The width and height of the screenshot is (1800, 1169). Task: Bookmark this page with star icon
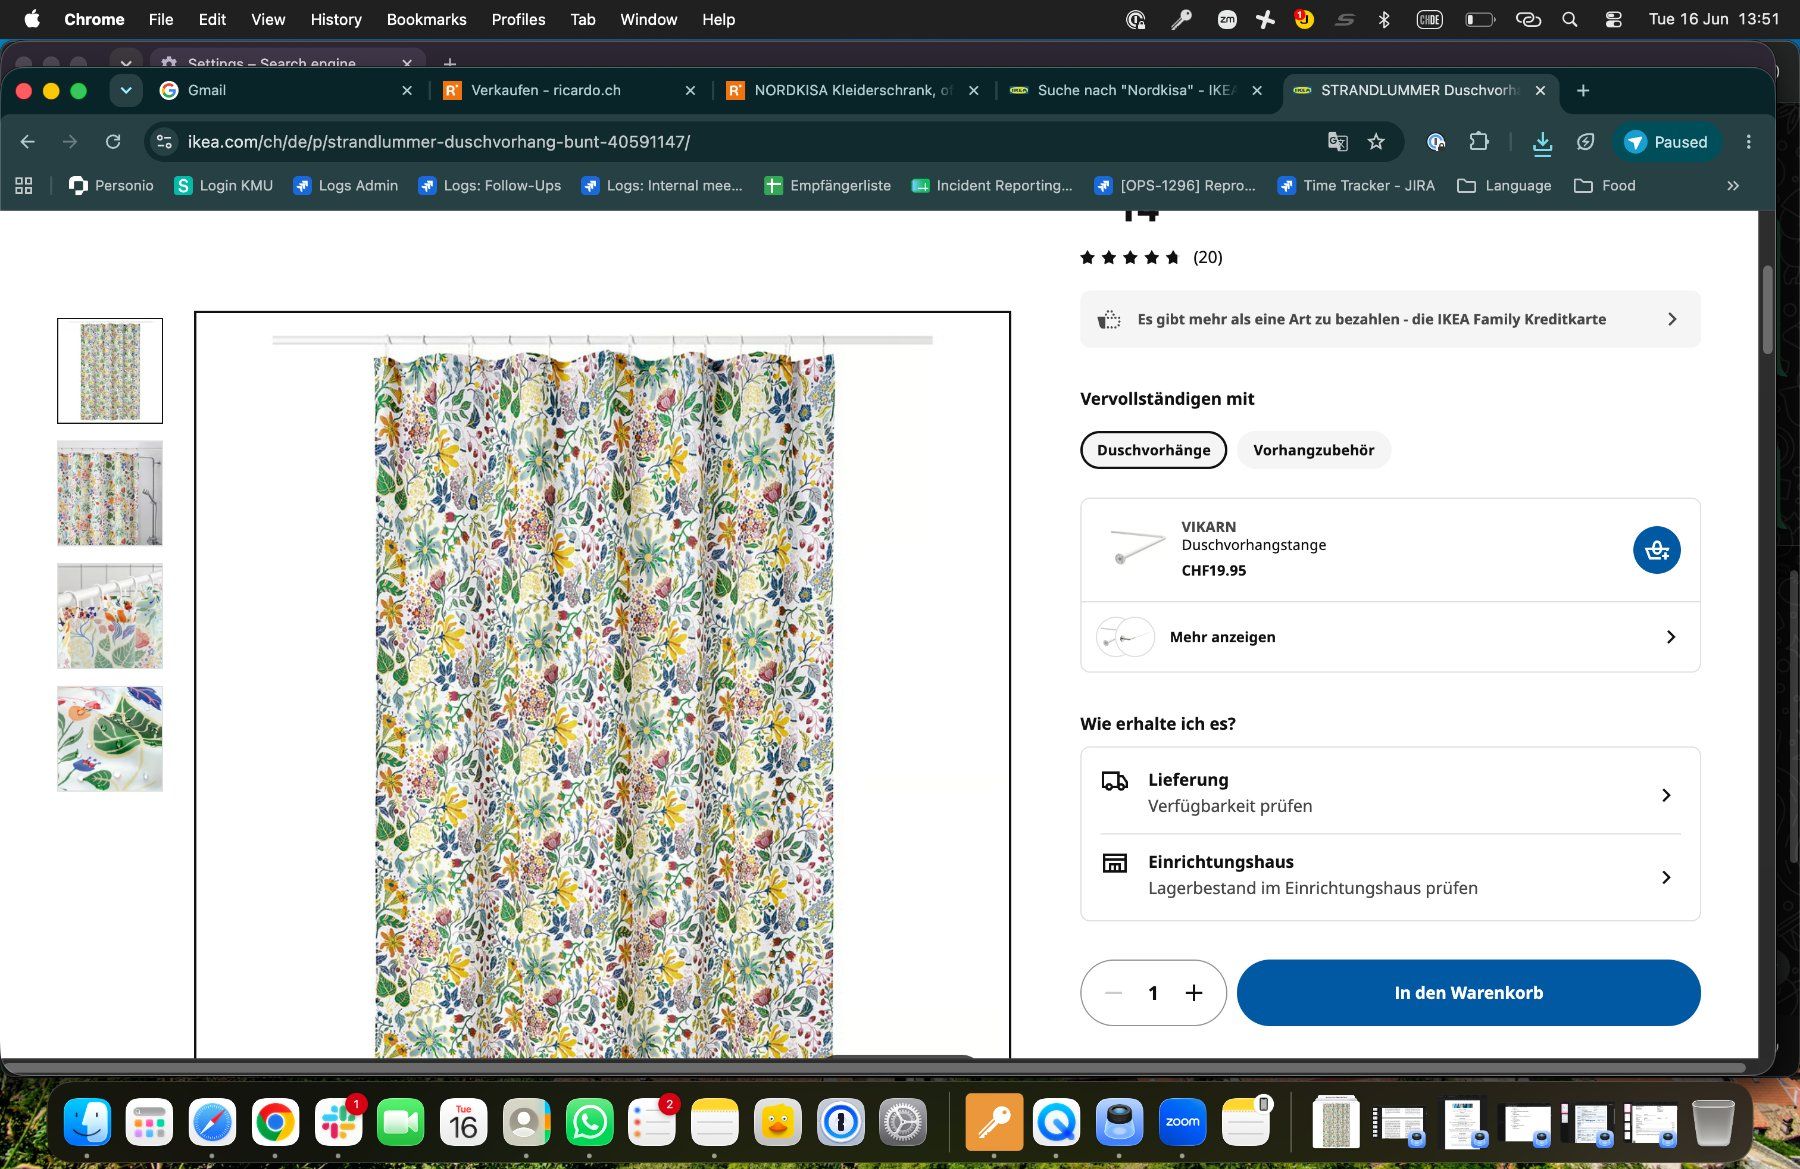[x=1376, y=142]
